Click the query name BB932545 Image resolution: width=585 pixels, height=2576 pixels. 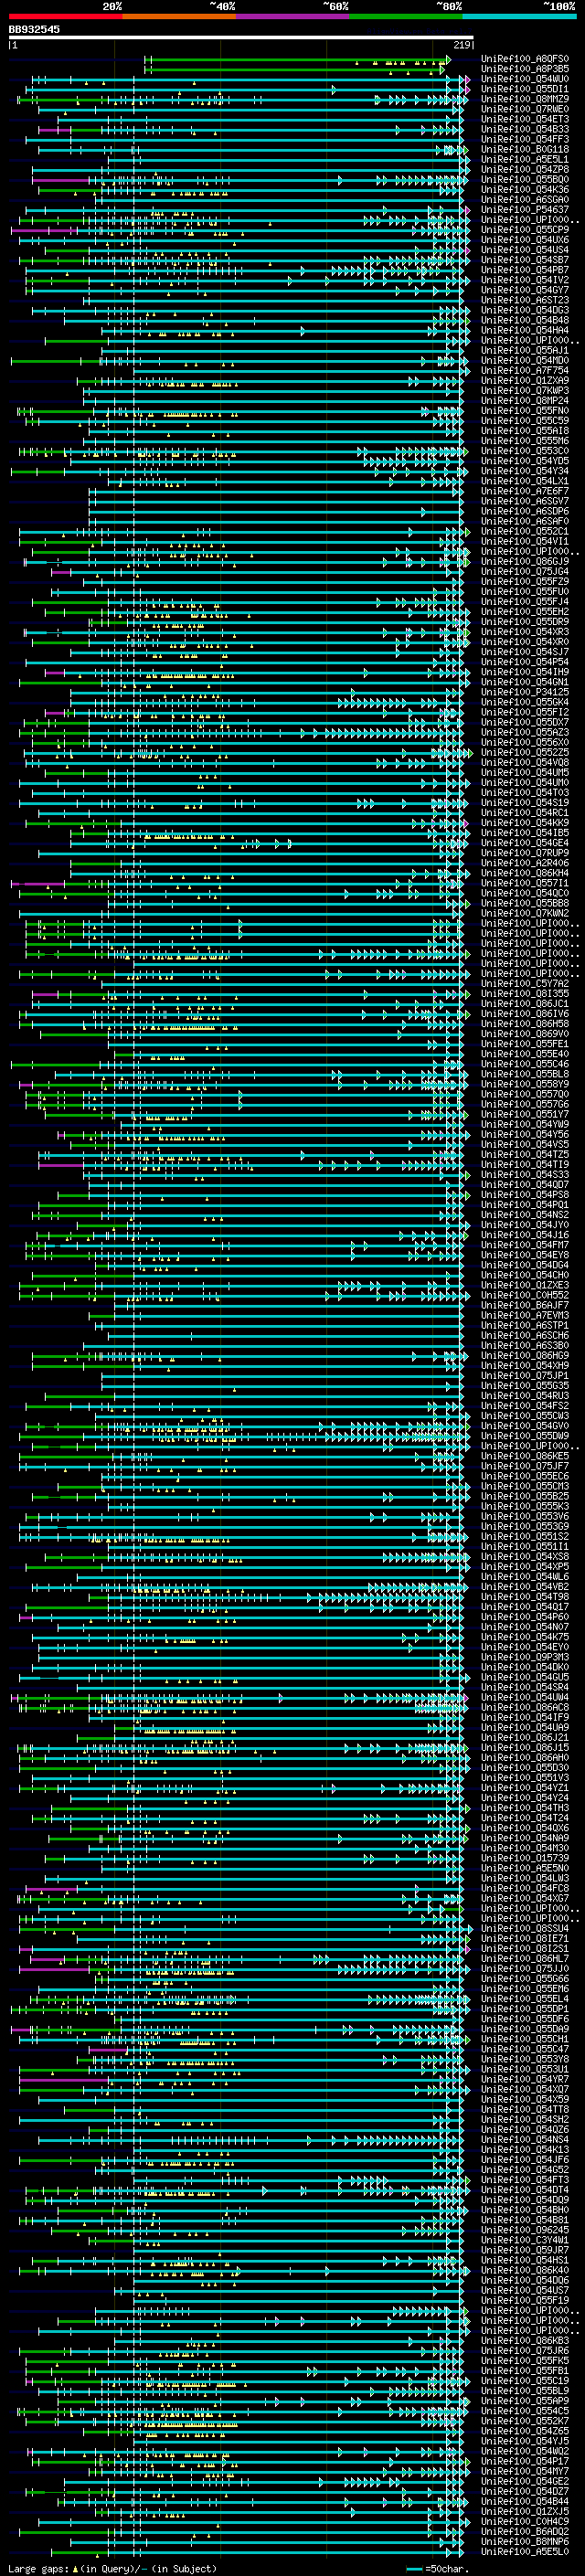click(34, 29)
